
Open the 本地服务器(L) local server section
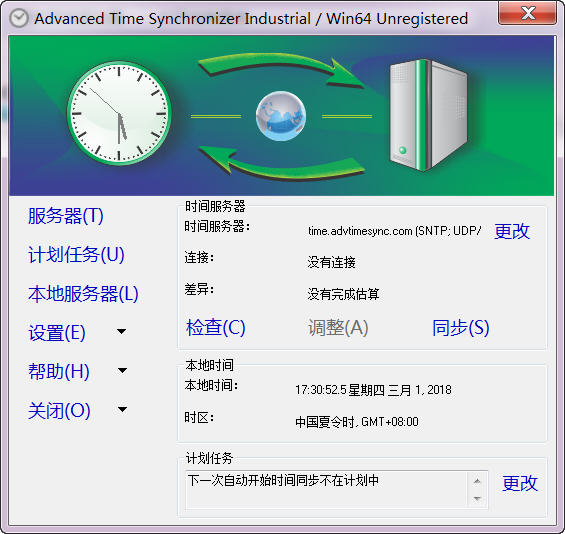coord(83,294)
